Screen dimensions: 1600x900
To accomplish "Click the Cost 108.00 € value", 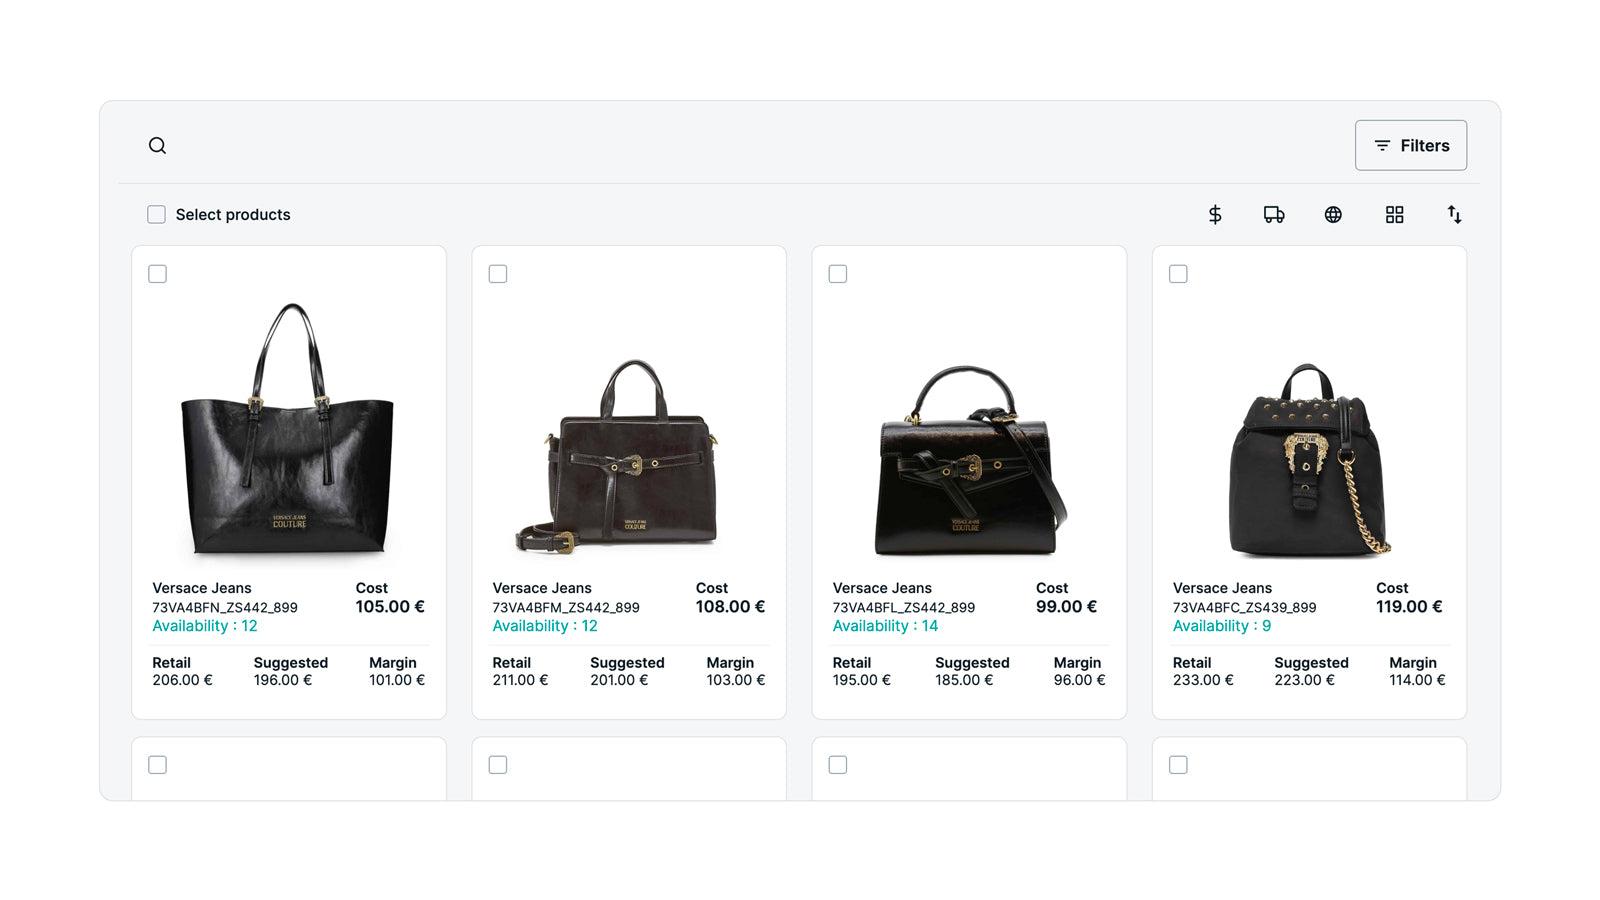I will pos(730,606).
